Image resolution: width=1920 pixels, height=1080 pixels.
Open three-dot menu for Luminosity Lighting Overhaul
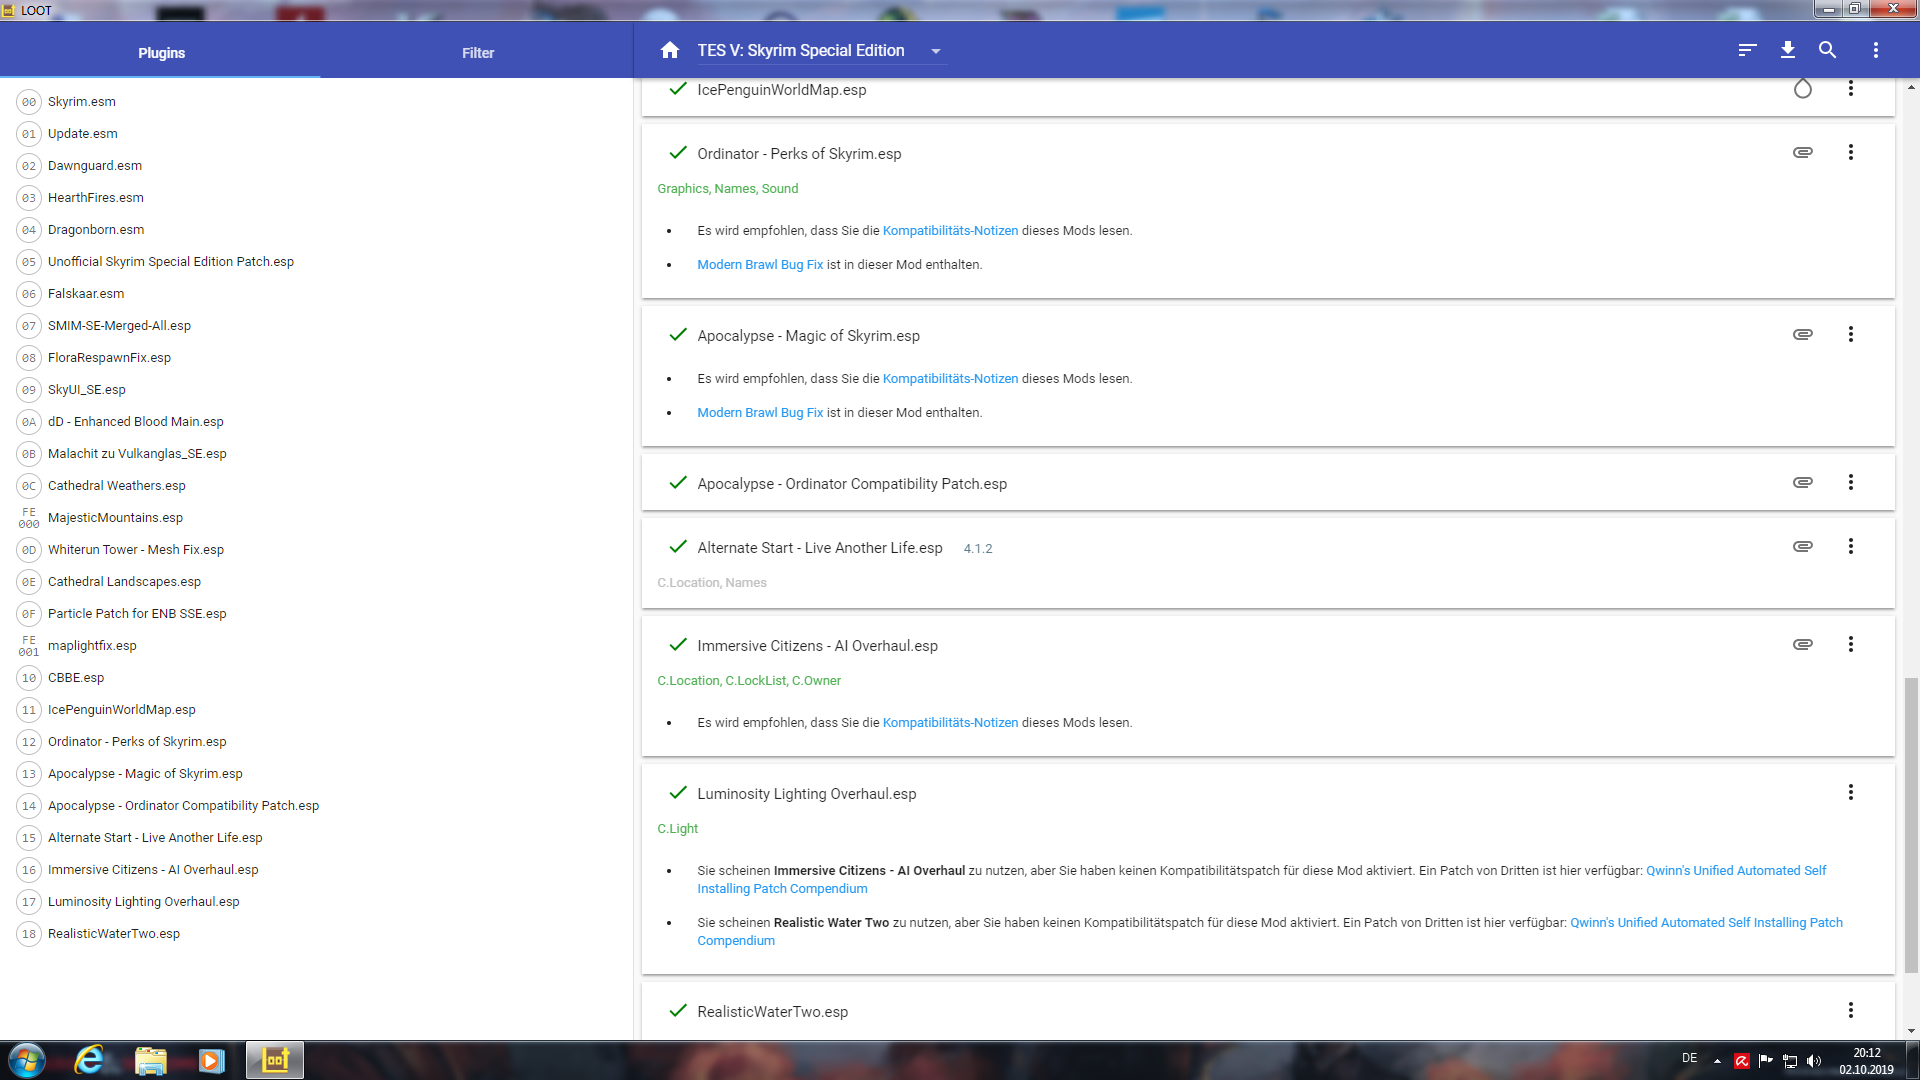click(x=1850, y=792)
